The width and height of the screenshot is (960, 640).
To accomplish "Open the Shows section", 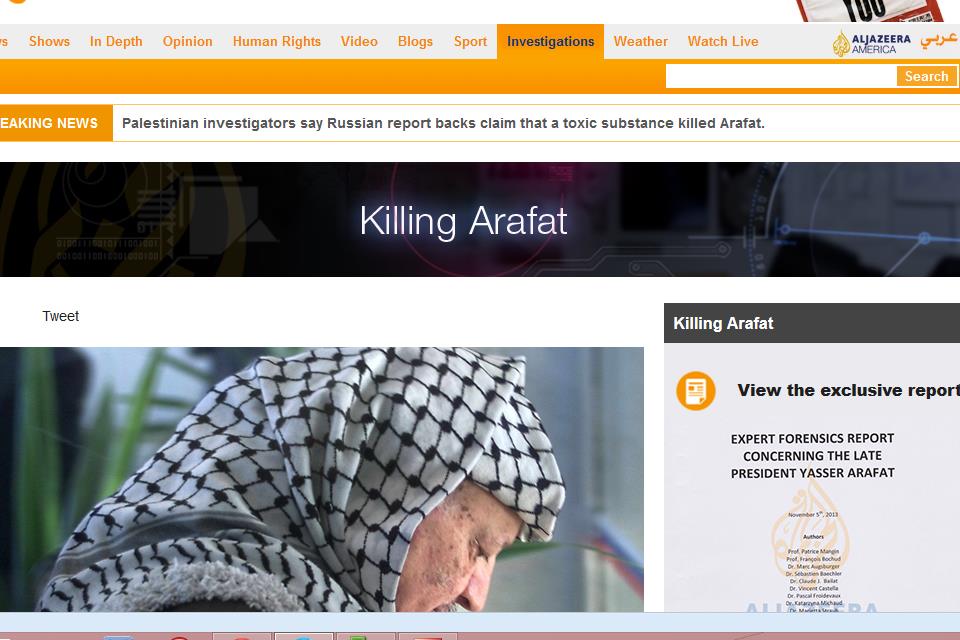I will 49,42.
